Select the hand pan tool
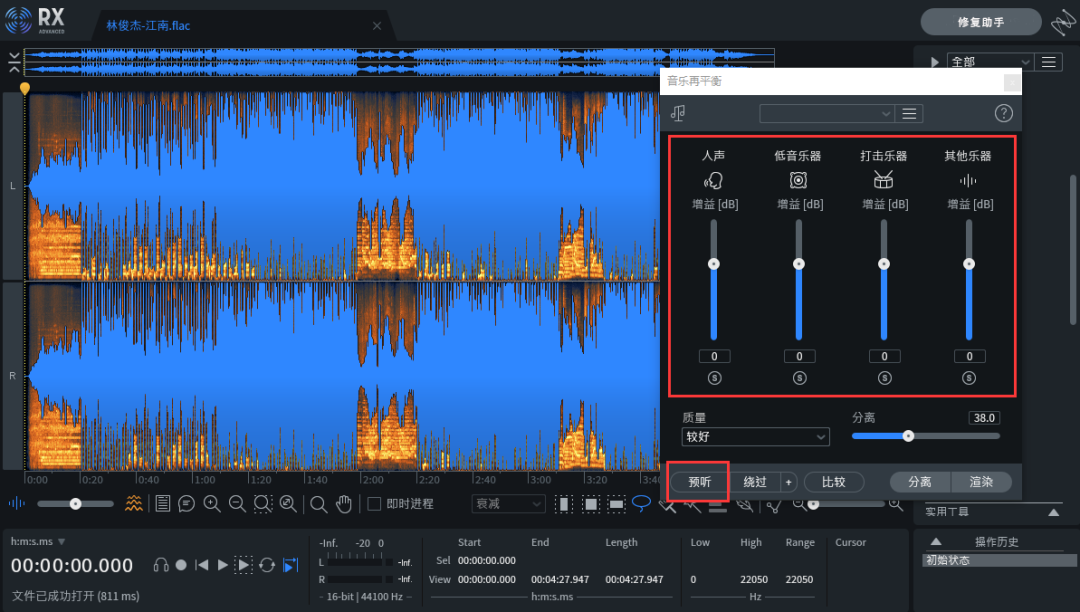1080x612 pixels. pos(344,503)
